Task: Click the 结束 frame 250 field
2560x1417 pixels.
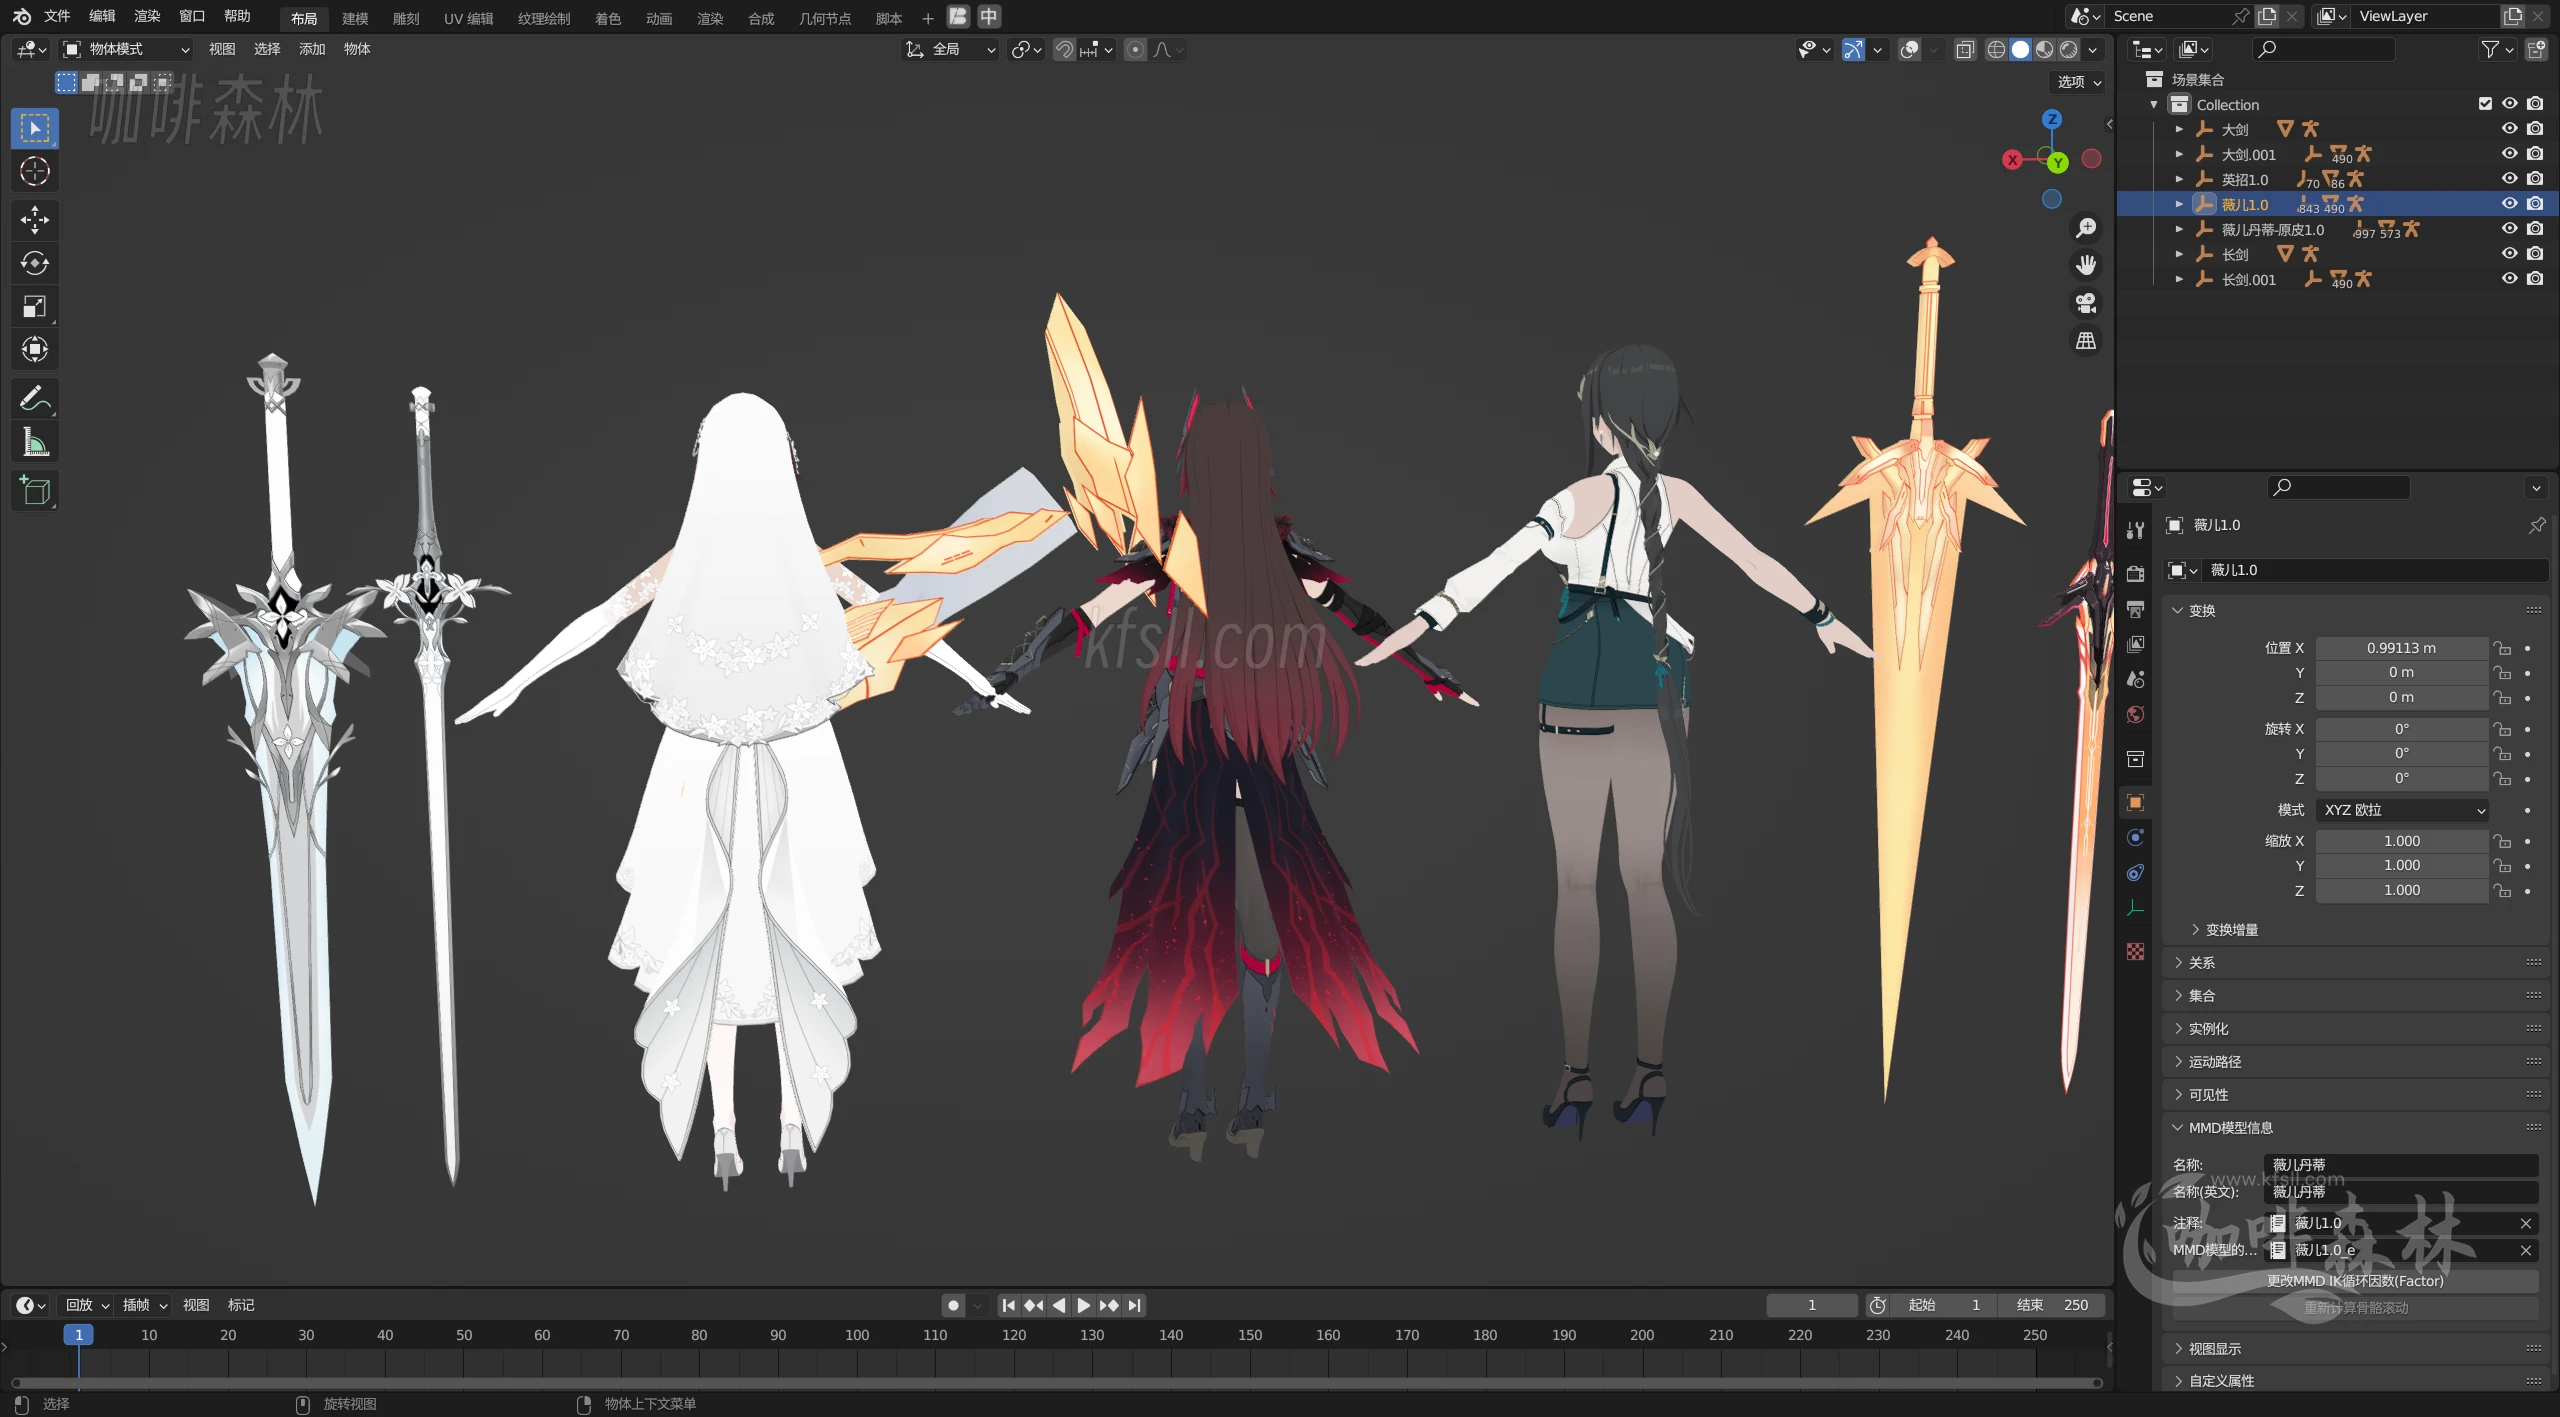Action: point(2052,1305)
